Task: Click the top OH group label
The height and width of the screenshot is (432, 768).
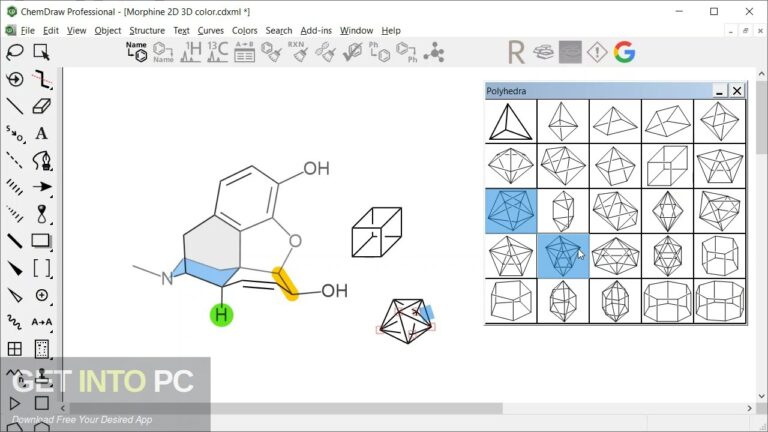Action: tap(316, 168)
